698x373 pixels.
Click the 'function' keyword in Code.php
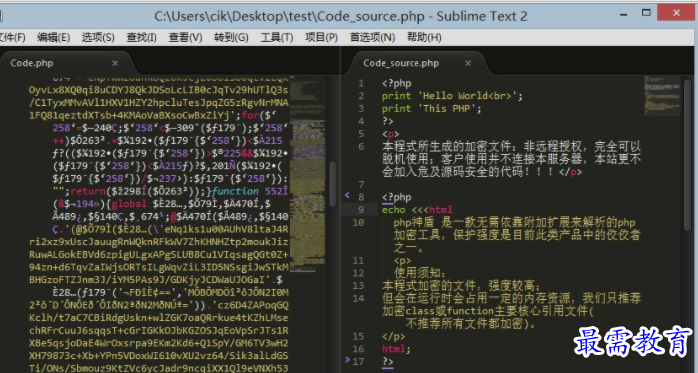pos(235,191)
